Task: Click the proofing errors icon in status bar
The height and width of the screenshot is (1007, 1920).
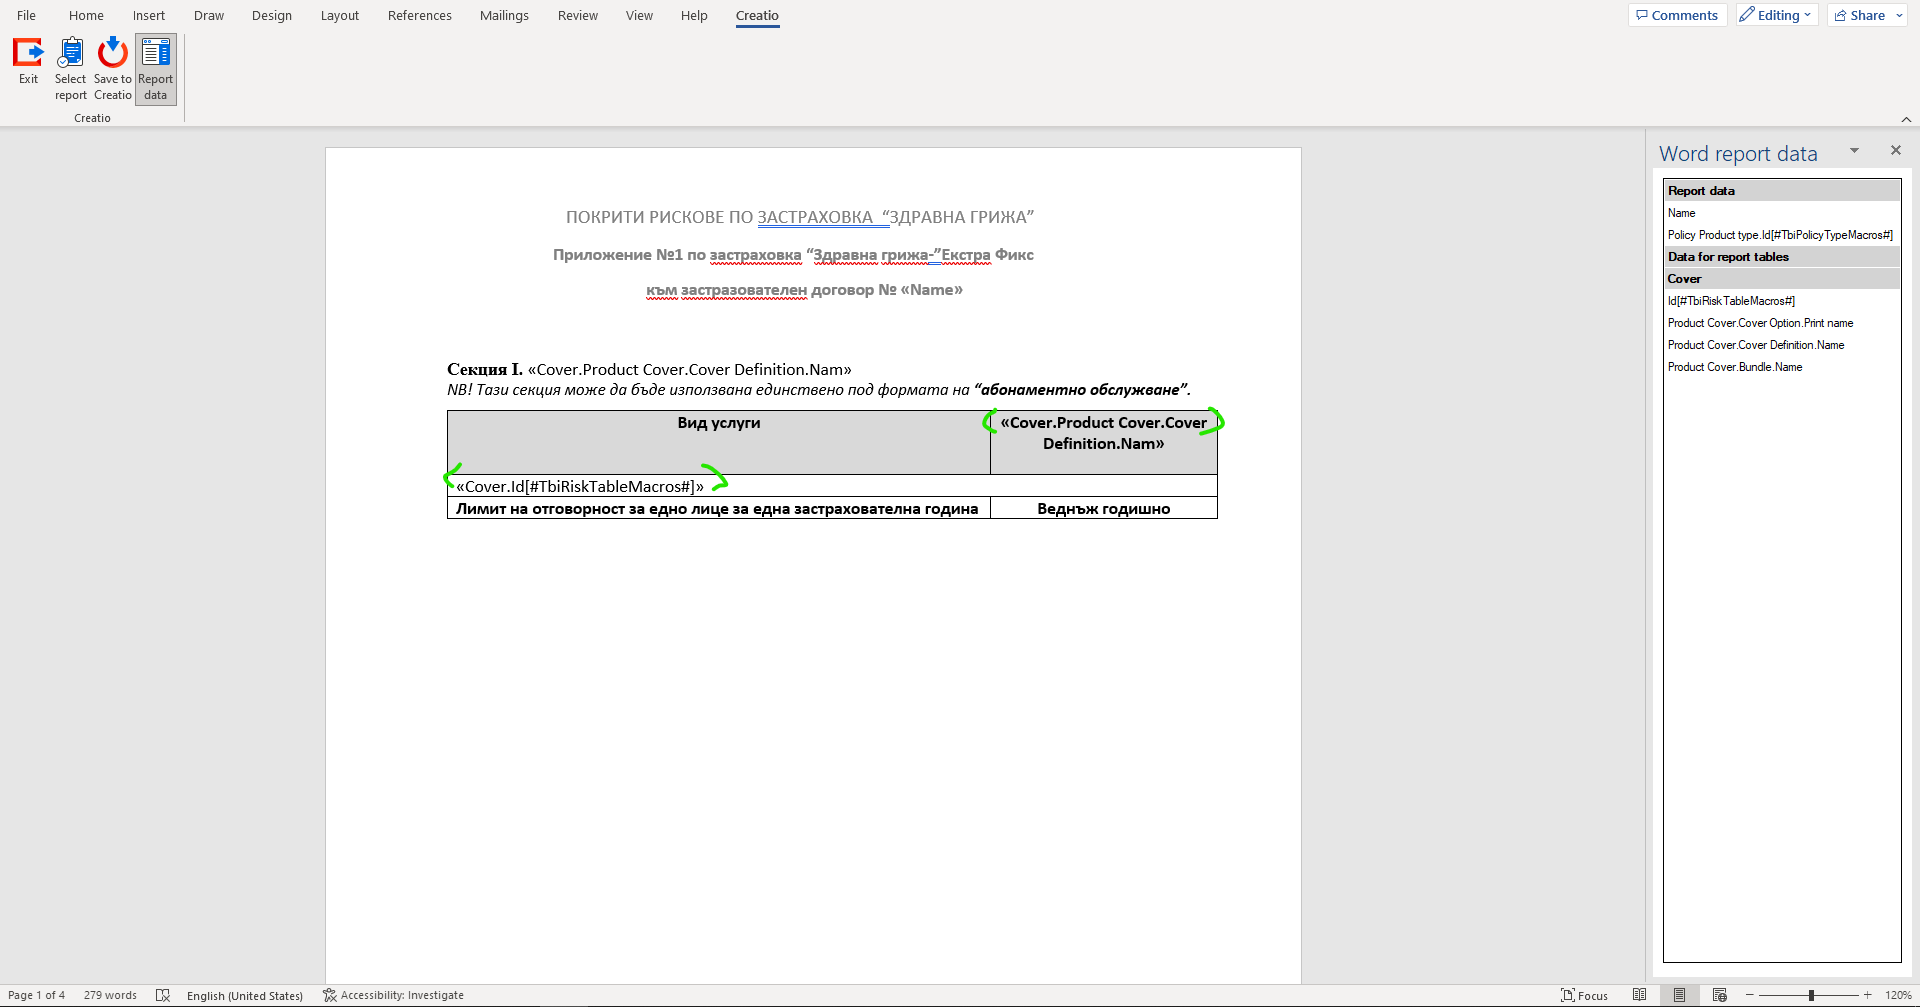Action: [x=163, y=995]
